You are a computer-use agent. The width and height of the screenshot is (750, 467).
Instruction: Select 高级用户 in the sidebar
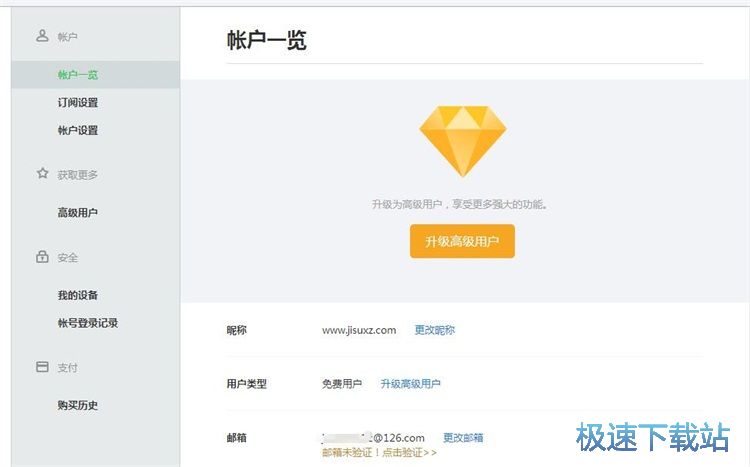(78, 212)
